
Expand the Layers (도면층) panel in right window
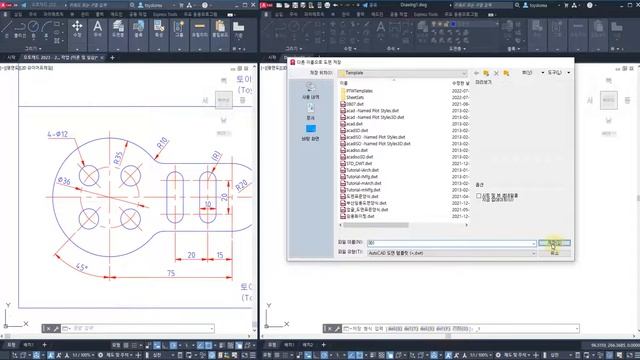[x=458, y=49]
